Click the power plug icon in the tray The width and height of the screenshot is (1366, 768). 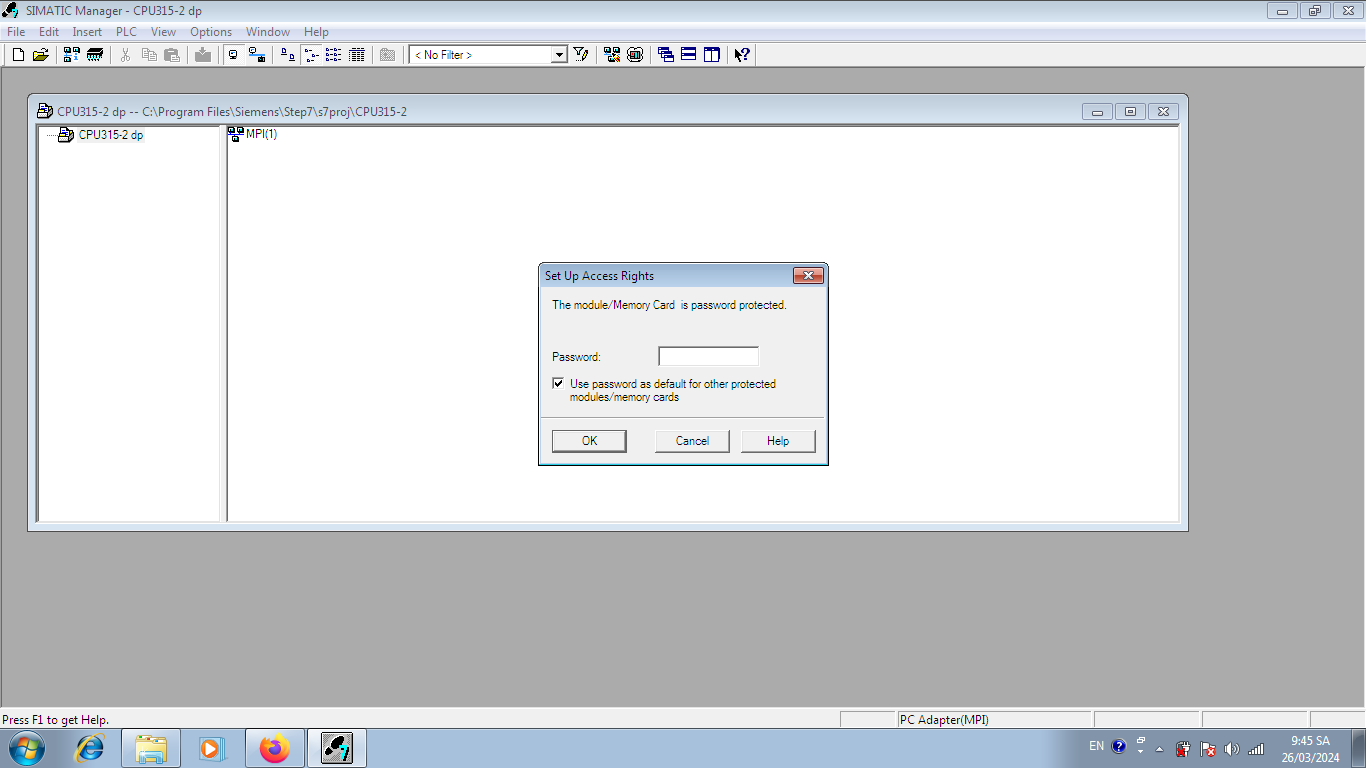[x=1183, y=749]
